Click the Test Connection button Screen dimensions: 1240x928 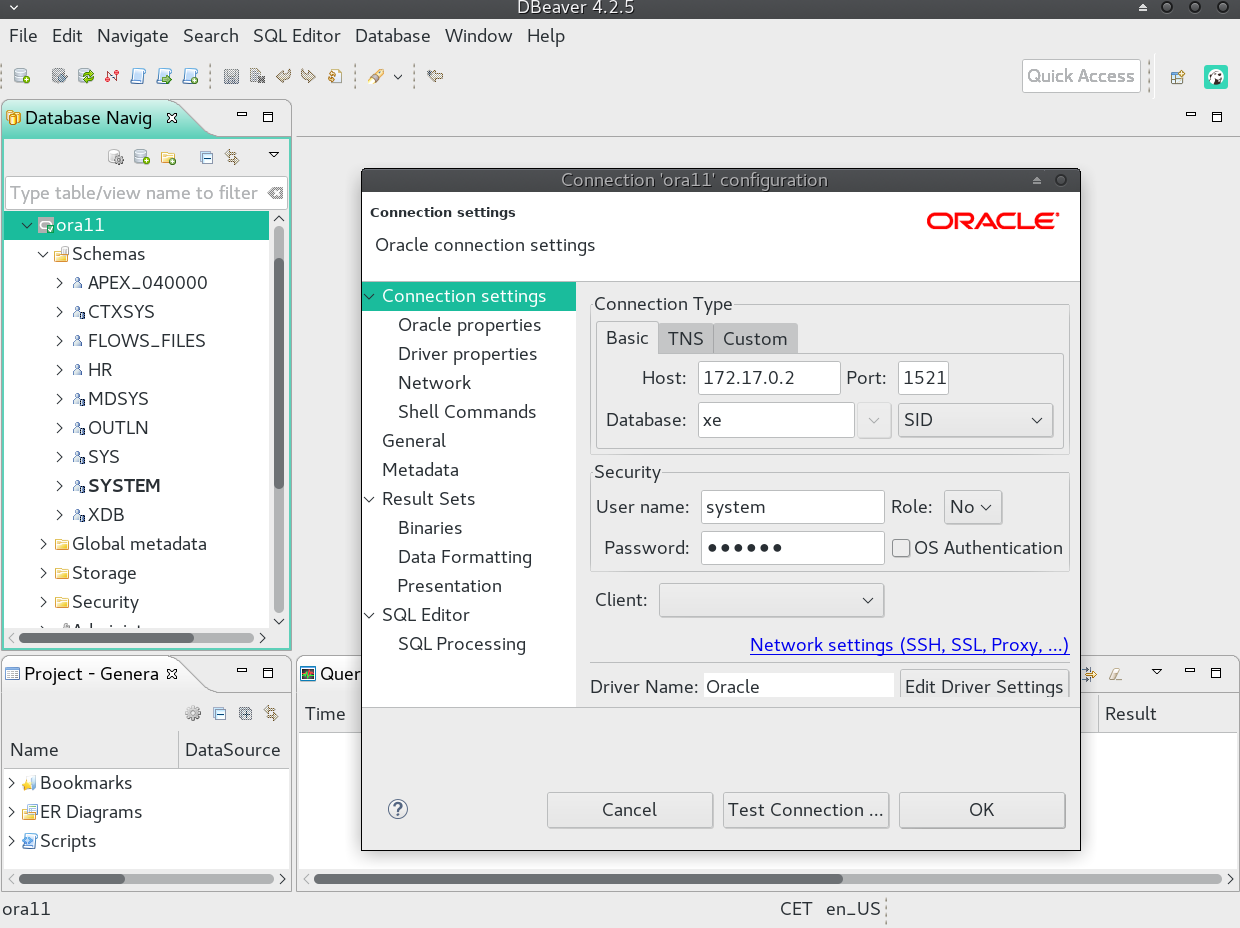coord(806,810)
